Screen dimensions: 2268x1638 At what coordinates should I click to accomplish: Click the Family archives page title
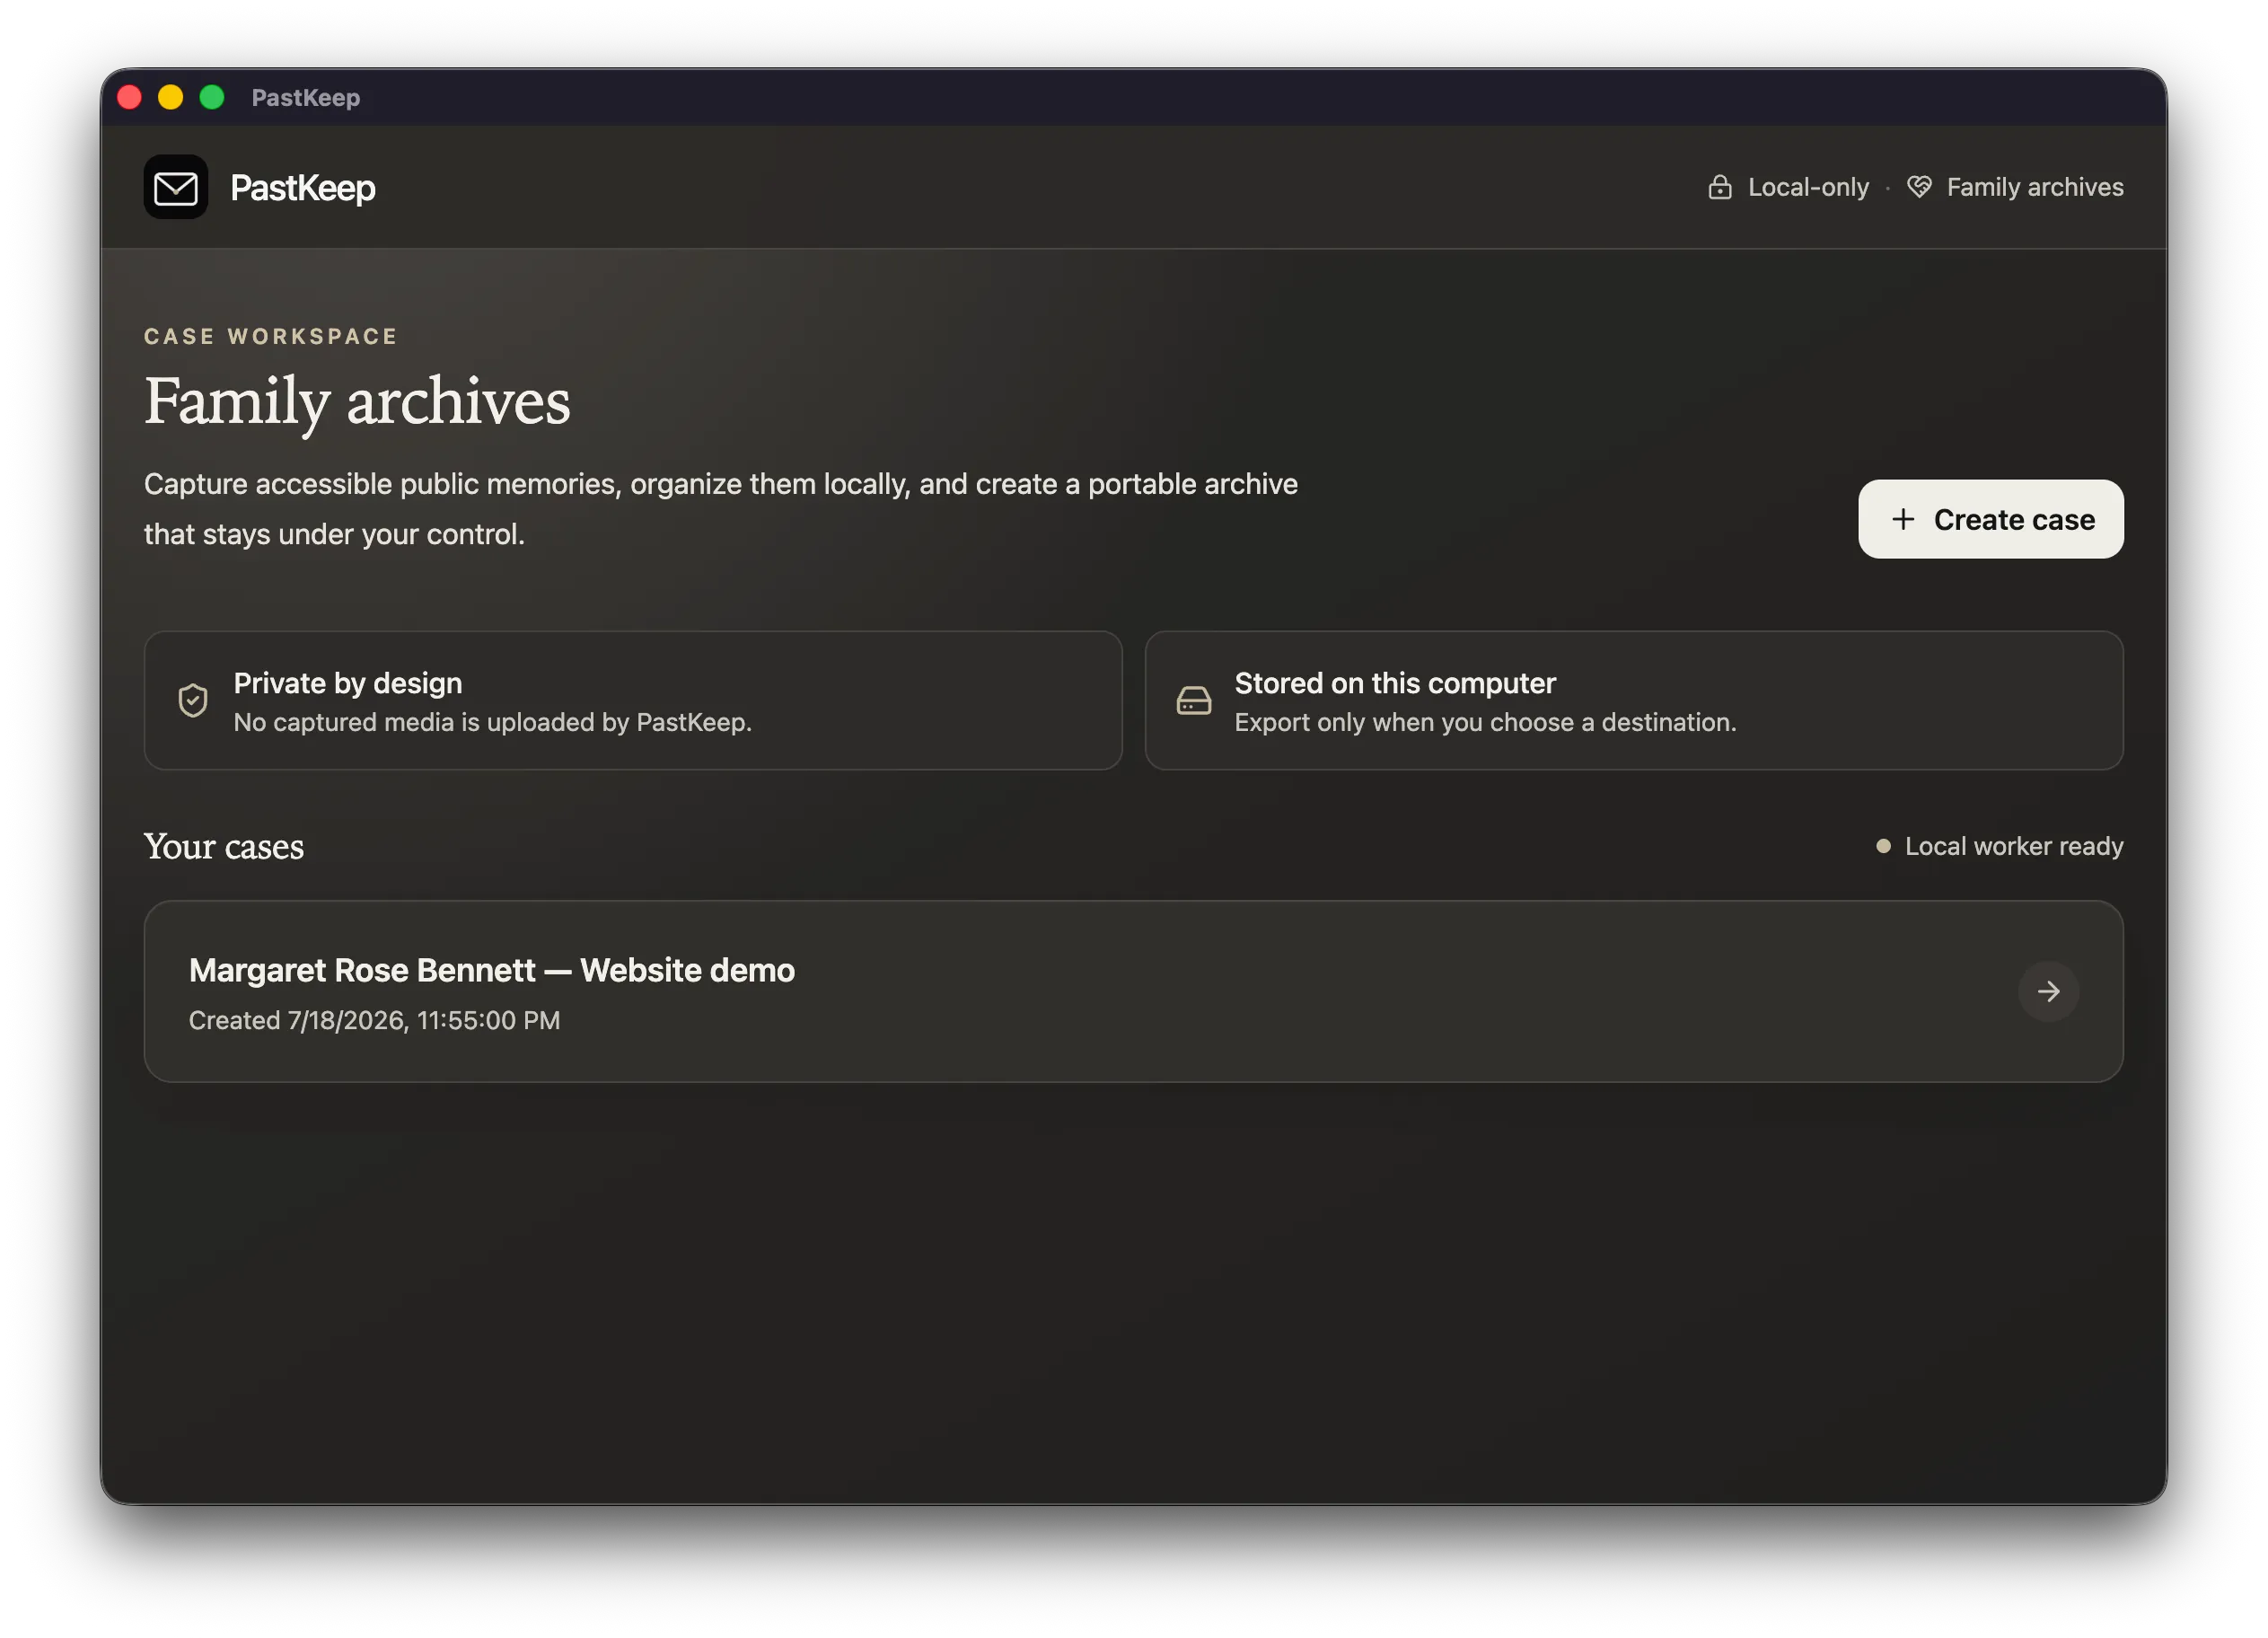coord(357,402)
